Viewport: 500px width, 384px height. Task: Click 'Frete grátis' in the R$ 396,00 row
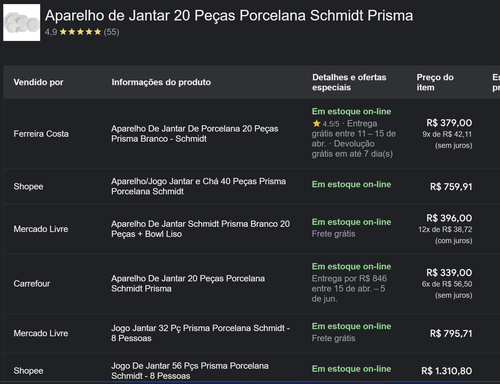[333, 234]
